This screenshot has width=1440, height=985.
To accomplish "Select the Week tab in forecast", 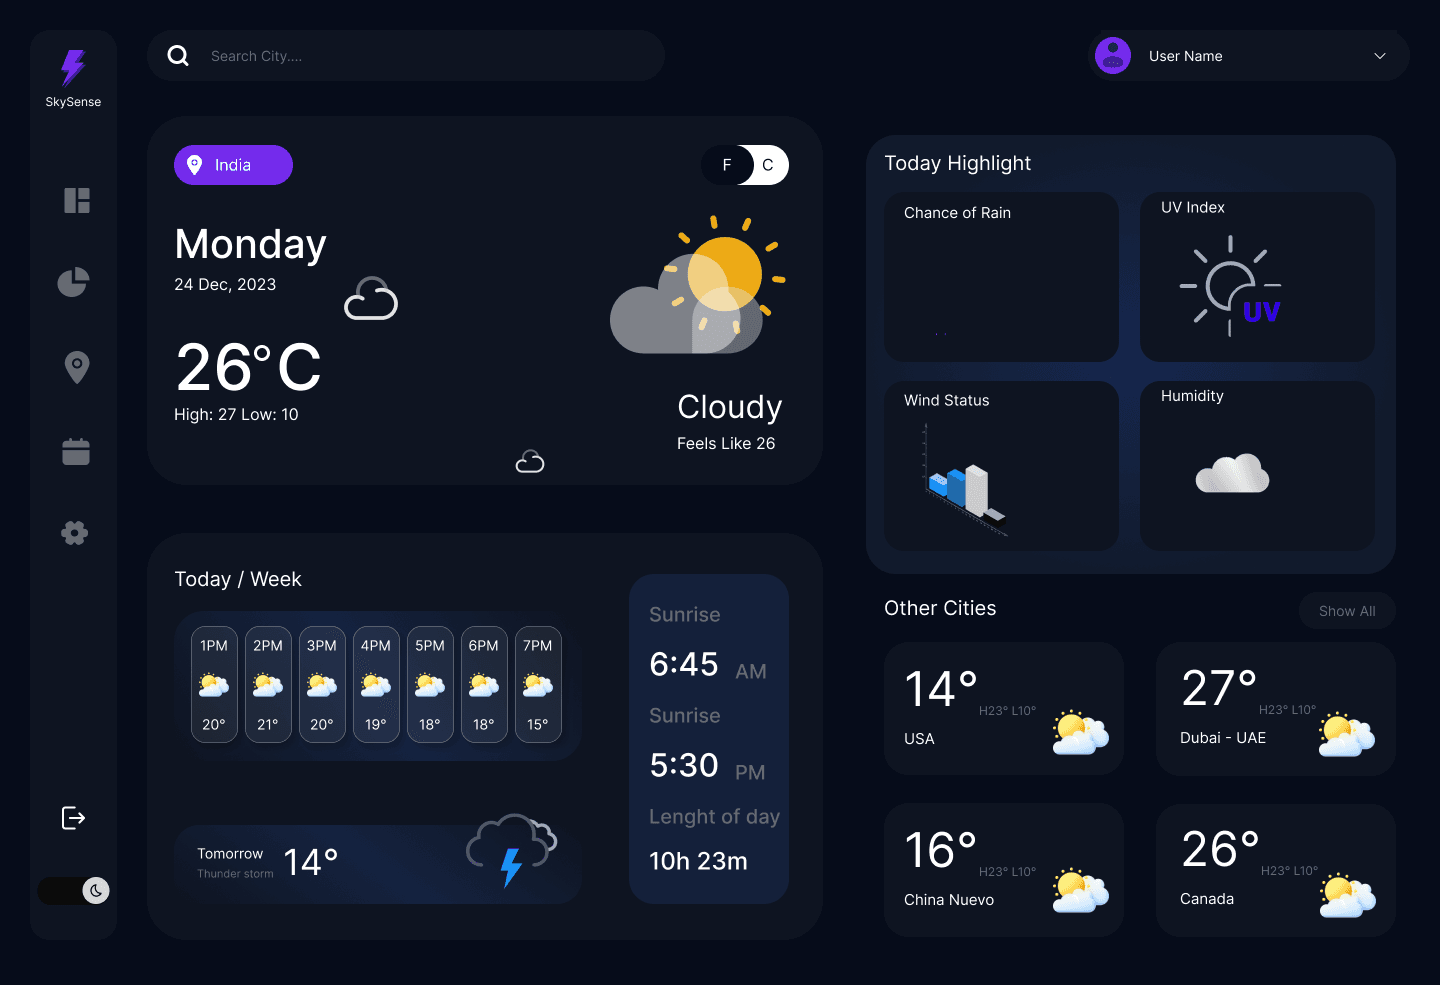I will click(x=276, y=580).
